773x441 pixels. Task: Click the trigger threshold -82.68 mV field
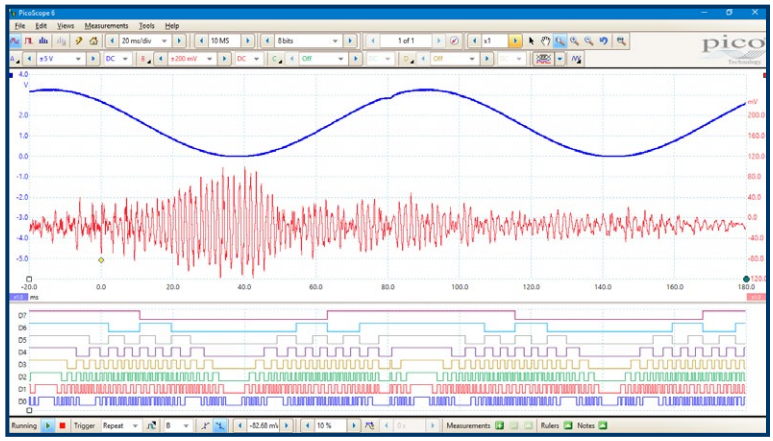pyautogui.click(x=263, y=426)
